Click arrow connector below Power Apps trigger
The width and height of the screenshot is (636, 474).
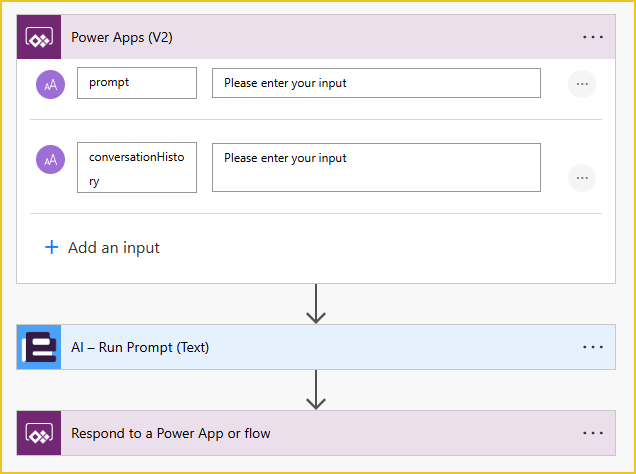[316, 304]
